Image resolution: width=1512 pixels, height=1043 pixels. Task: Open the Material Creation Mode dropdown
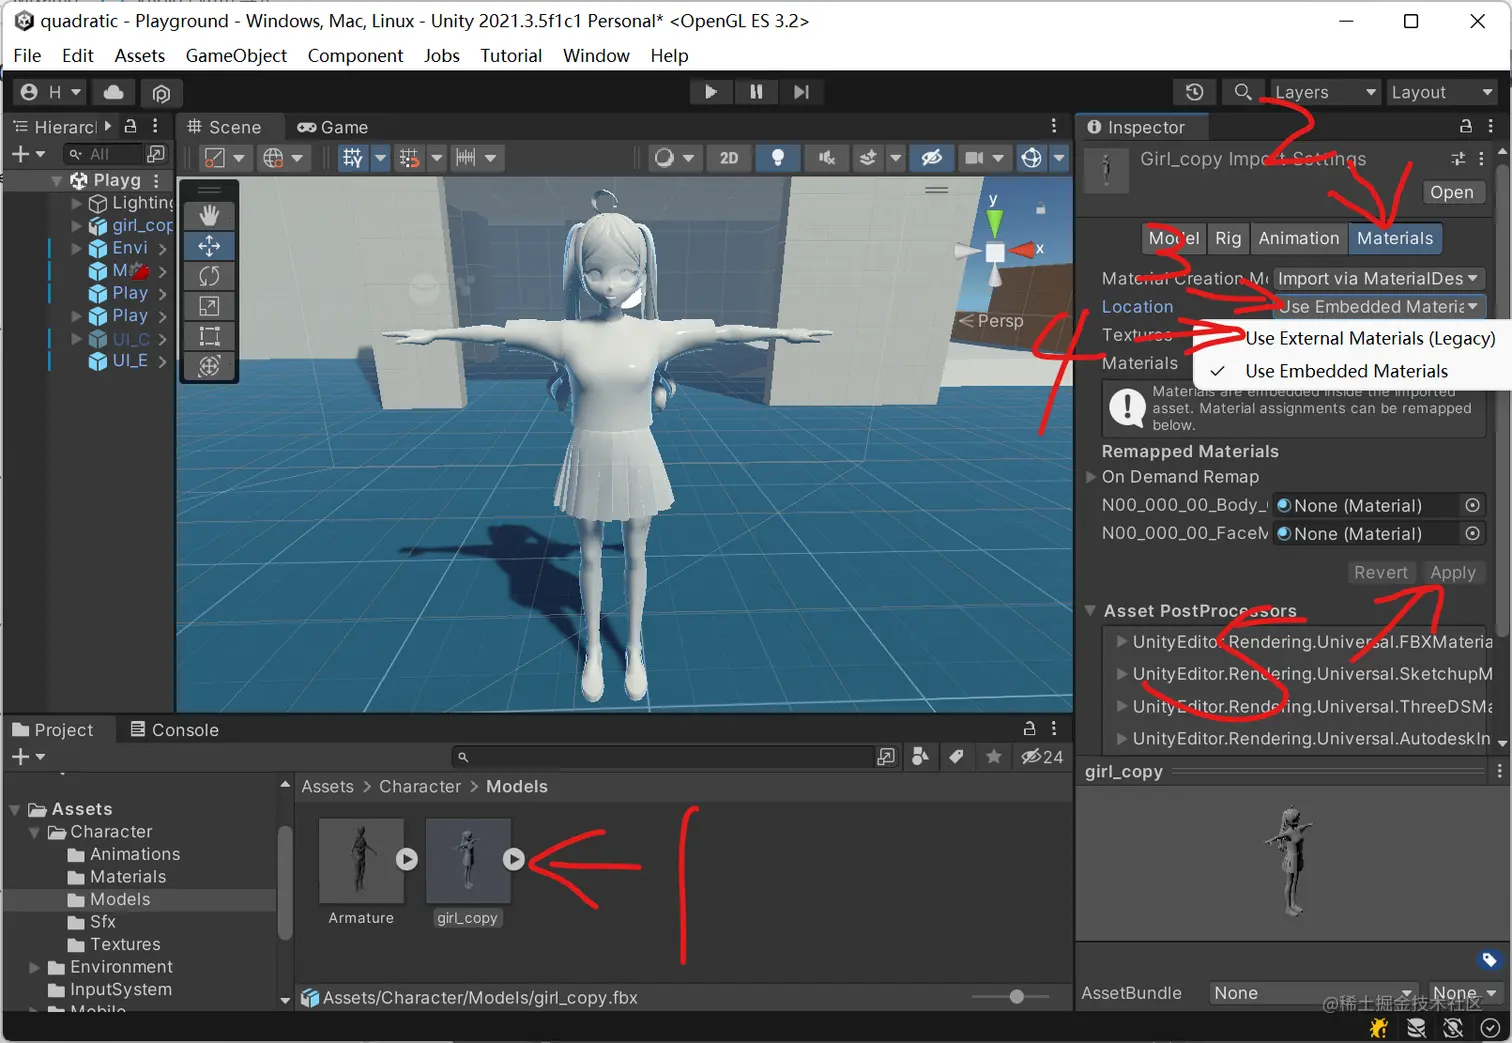pos(1378,278)
